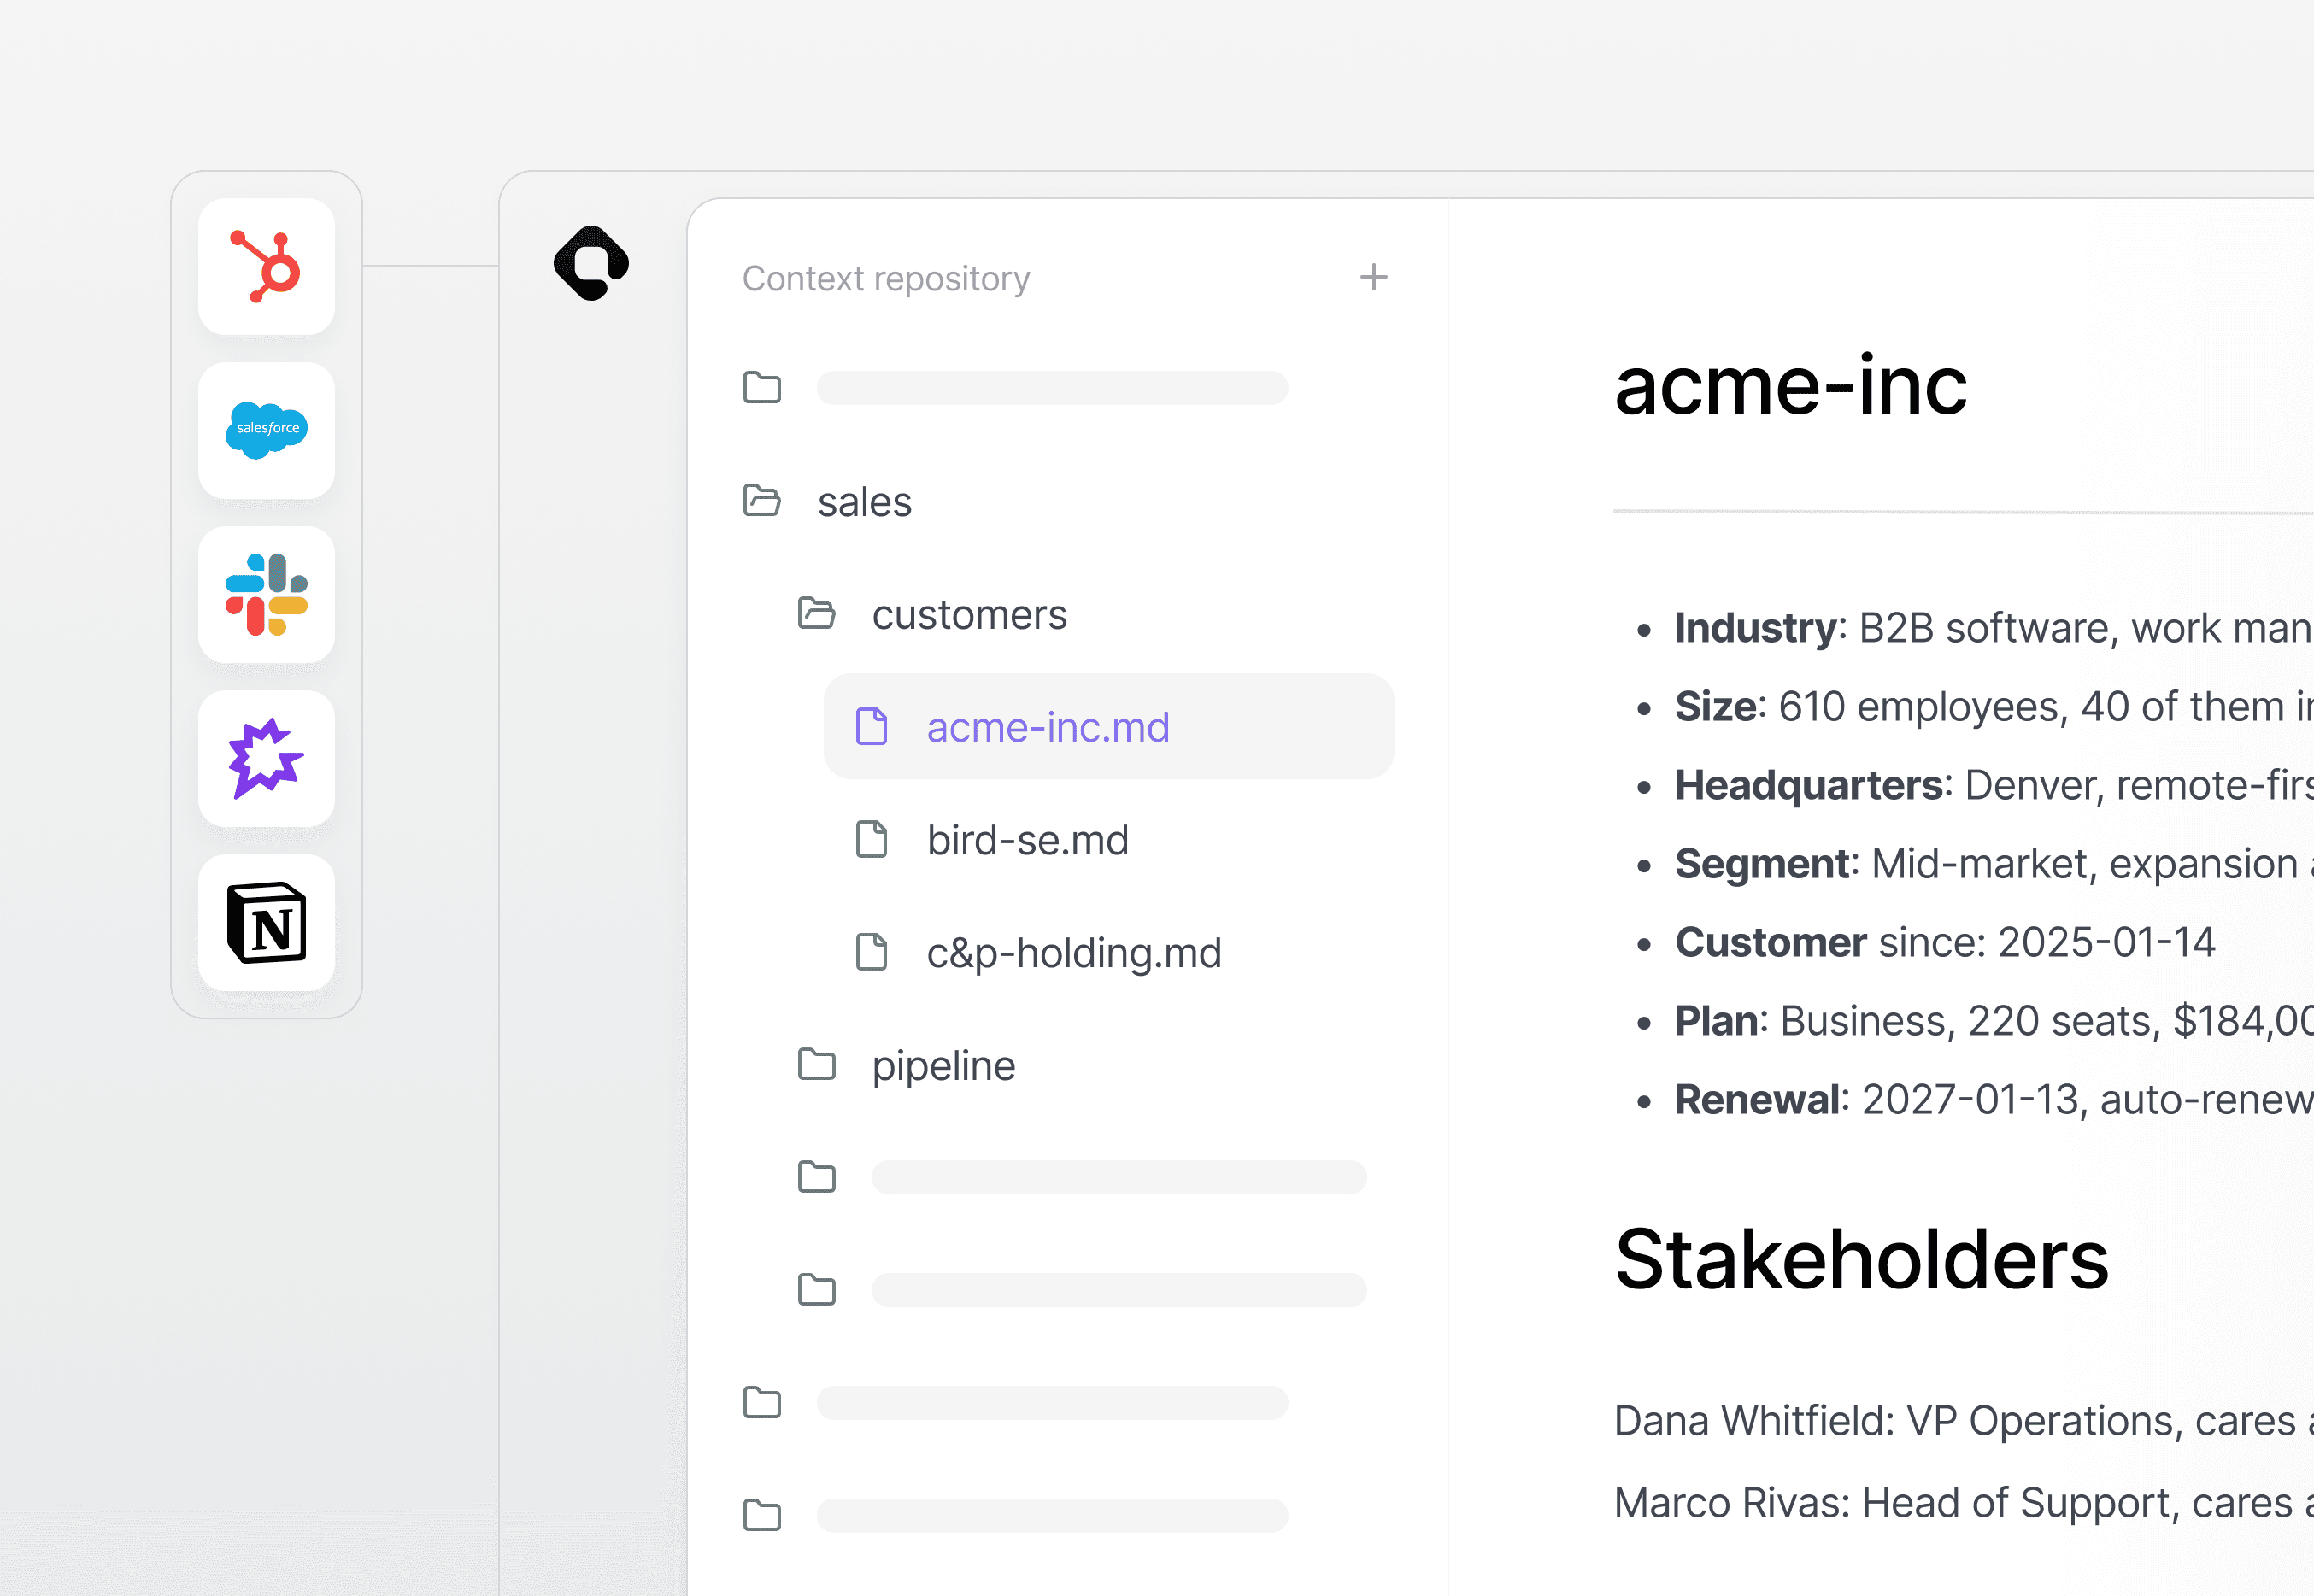Click the Context repository heading

coord(886,278)
